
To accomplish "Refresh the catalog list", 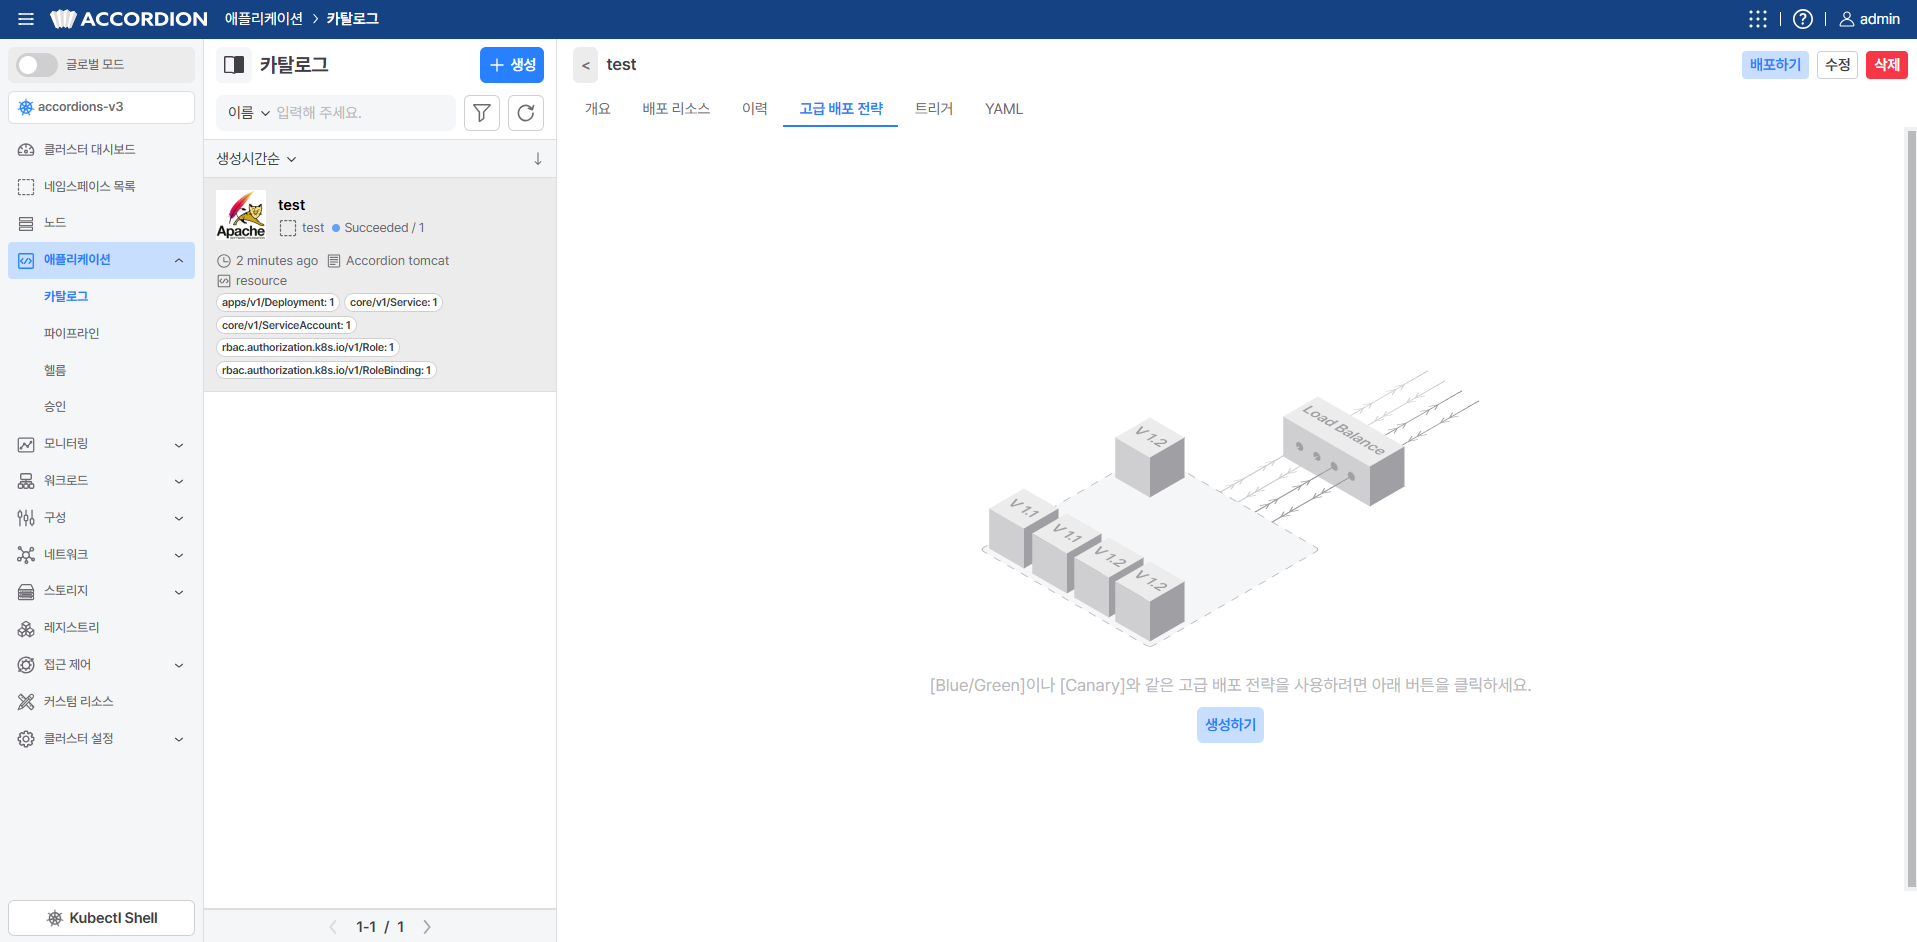I will click(x=526, y=113).
